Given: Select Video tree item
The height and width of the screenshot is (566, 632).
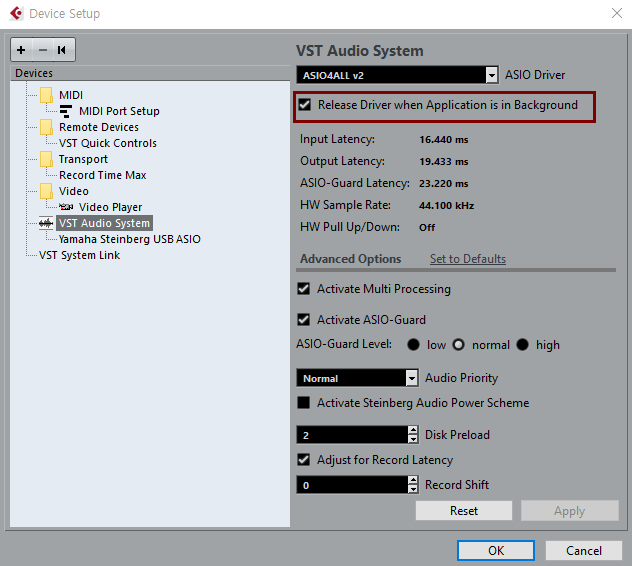Looking at the screenshot, I should [x=74, y=191].
